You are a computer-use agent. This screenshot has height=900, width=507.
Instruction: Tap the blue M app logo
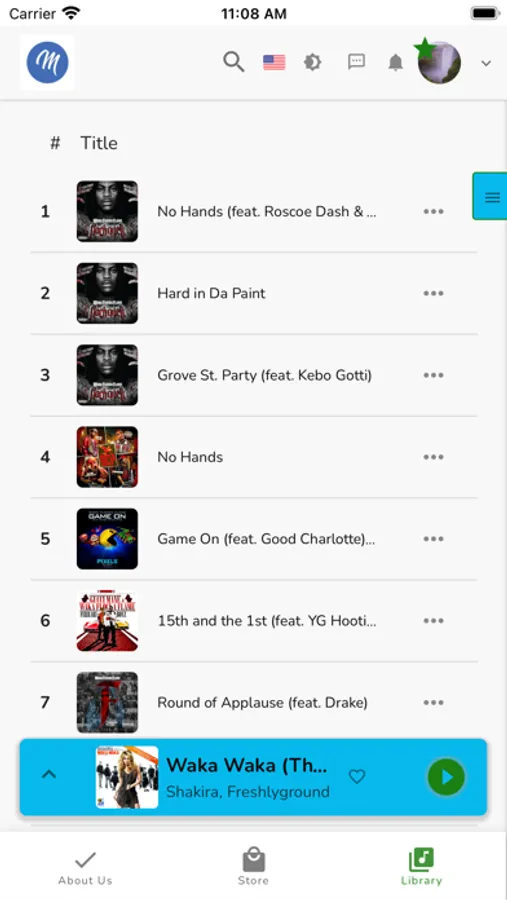[48, 63]
